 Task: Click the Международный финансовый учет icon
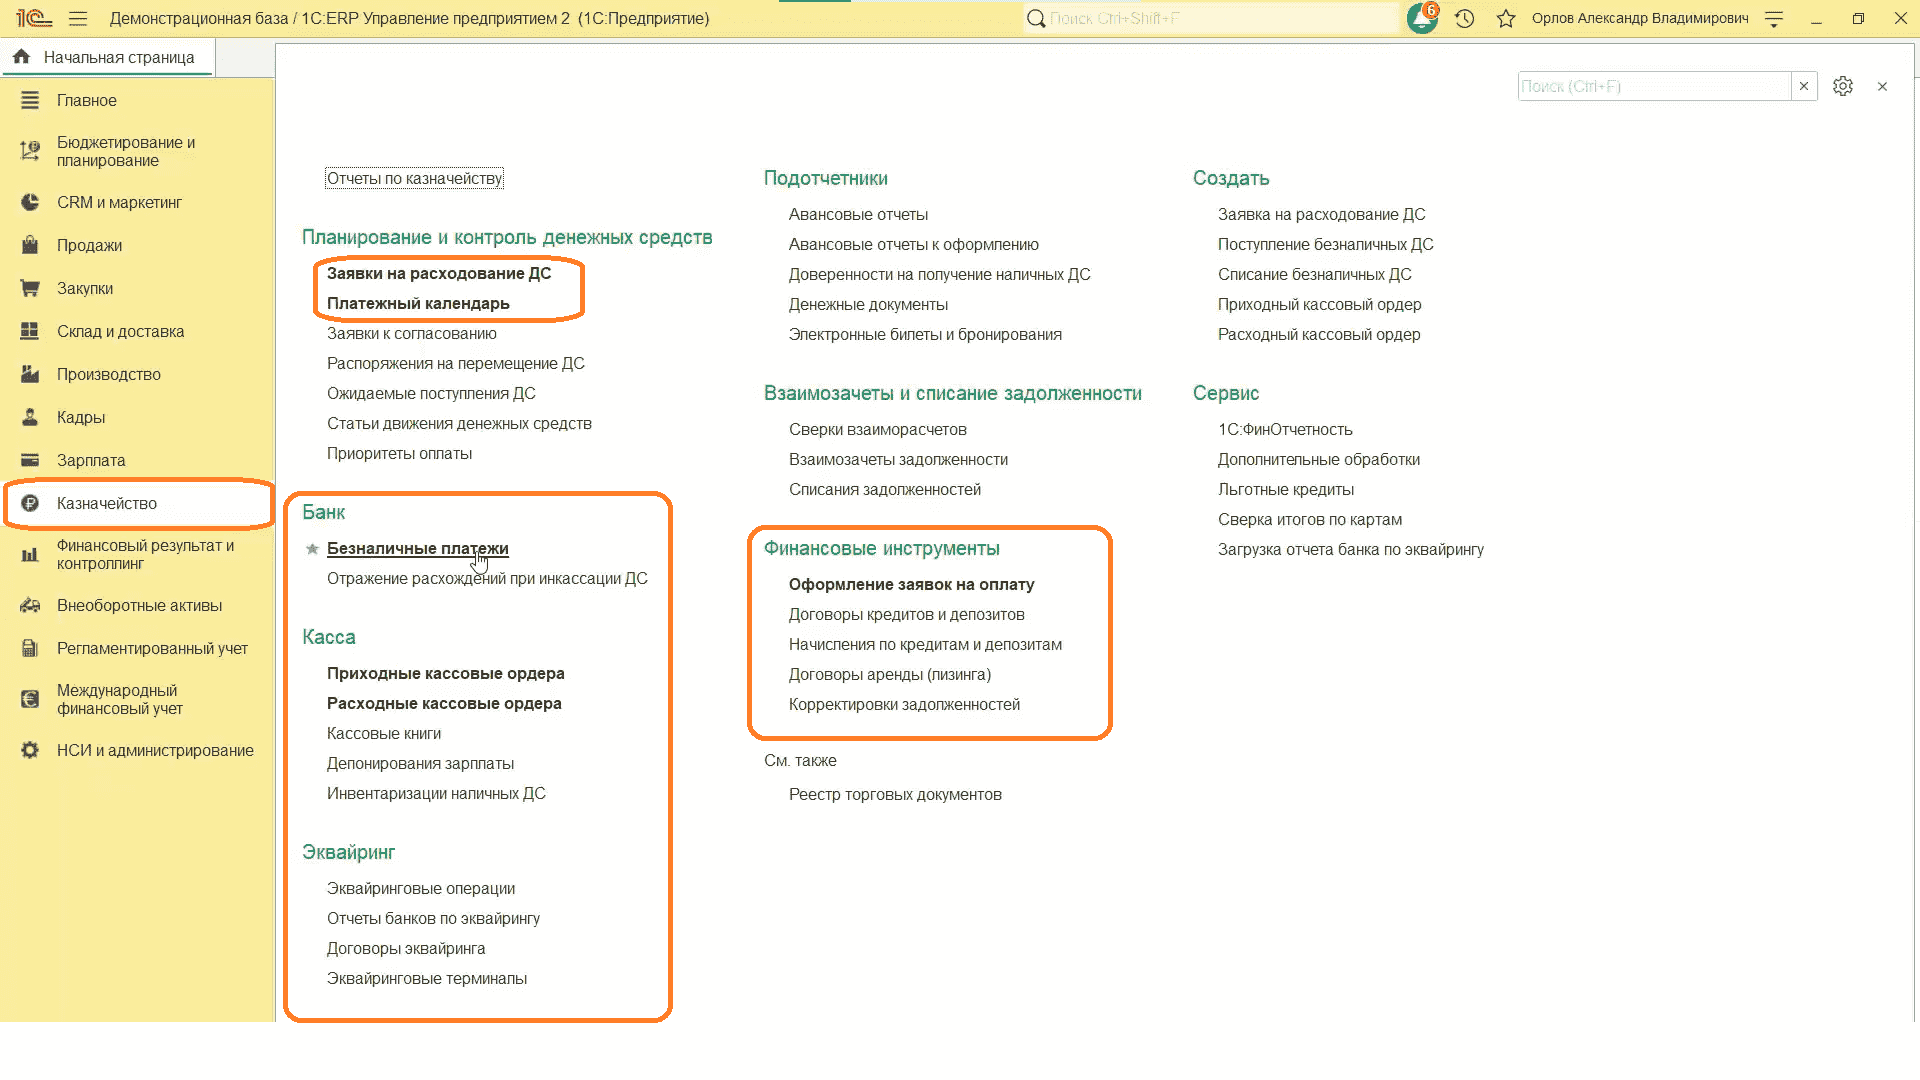(x=30, y=699)
